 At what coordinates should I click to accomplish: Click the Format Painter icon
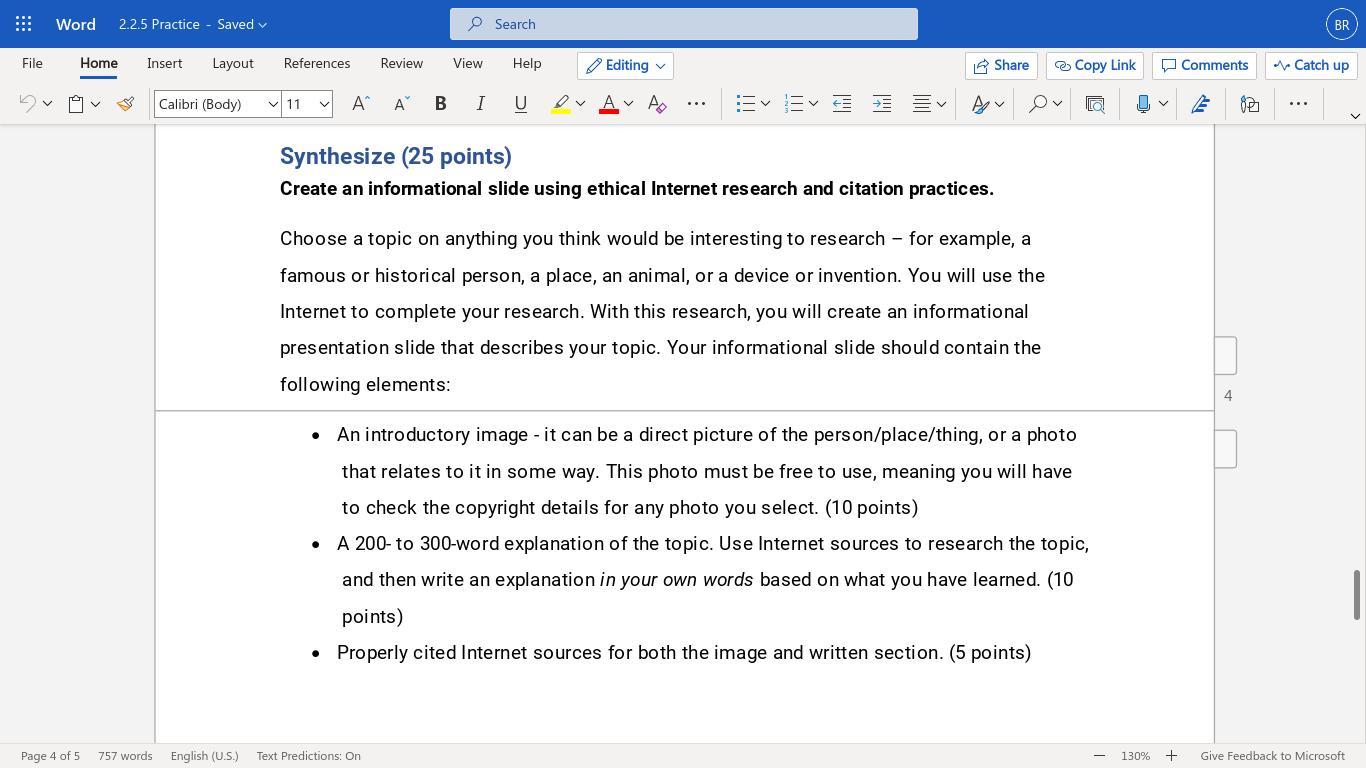[x=125, y=104]
